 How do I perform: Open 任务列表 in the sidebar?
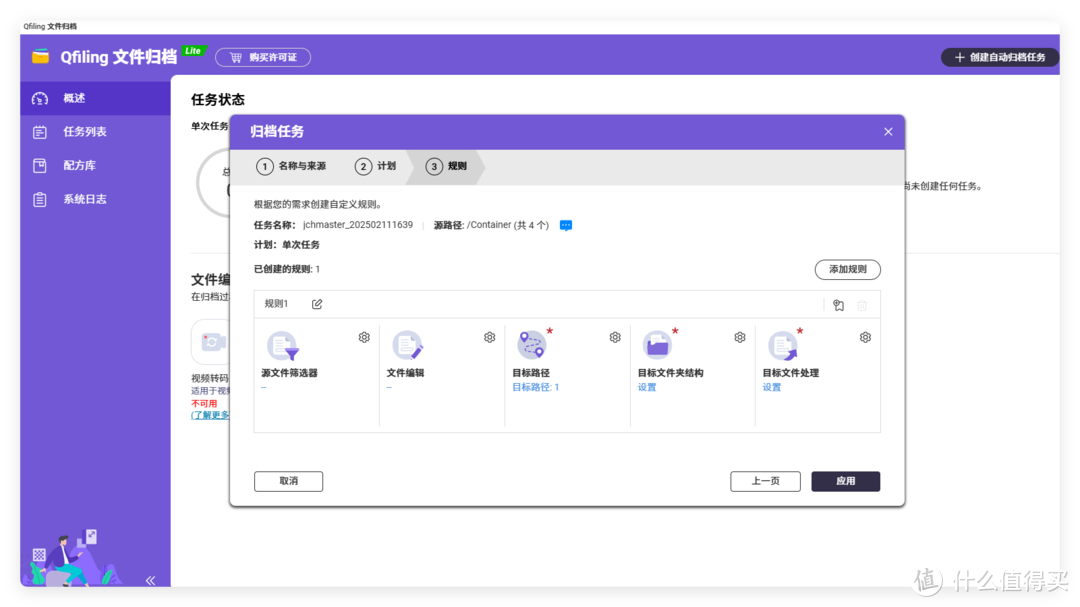tap(84, 132)
